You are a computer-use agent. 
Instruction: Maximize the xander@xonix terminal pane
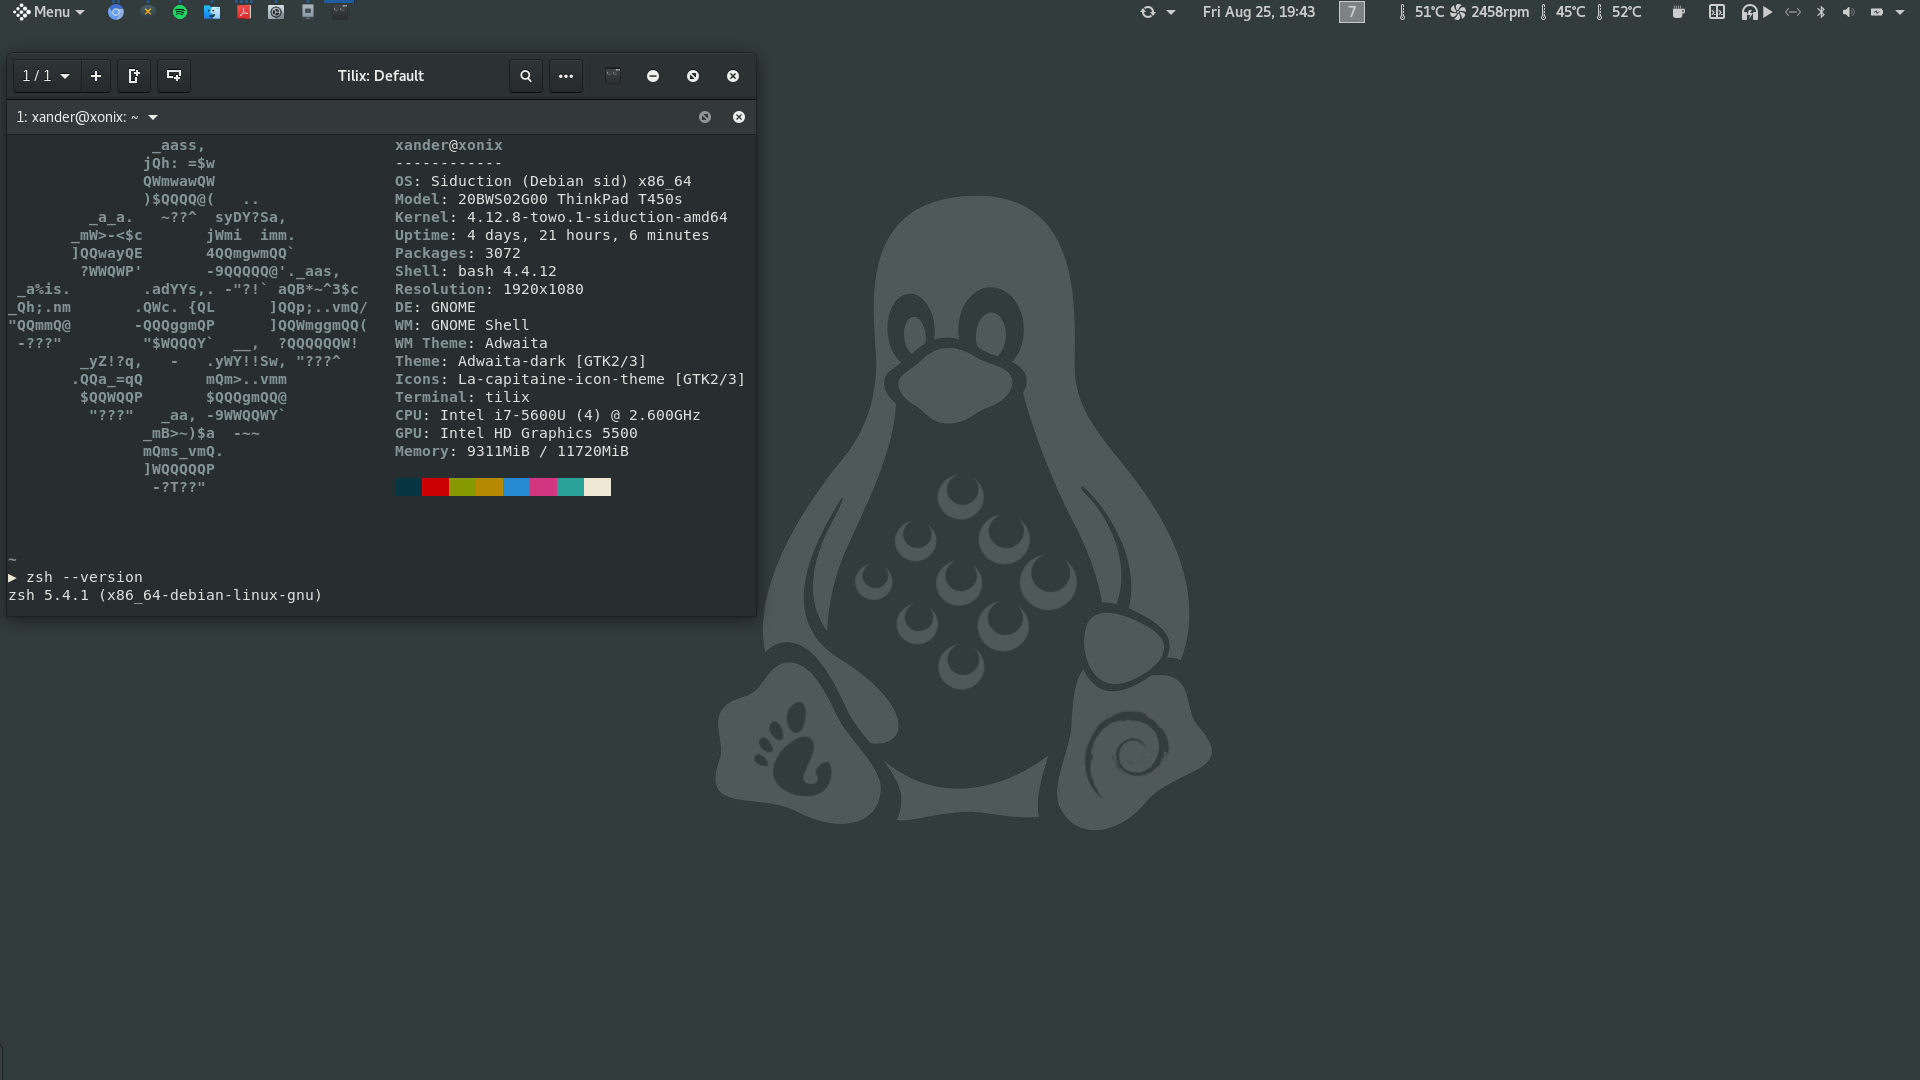(705, 117)
